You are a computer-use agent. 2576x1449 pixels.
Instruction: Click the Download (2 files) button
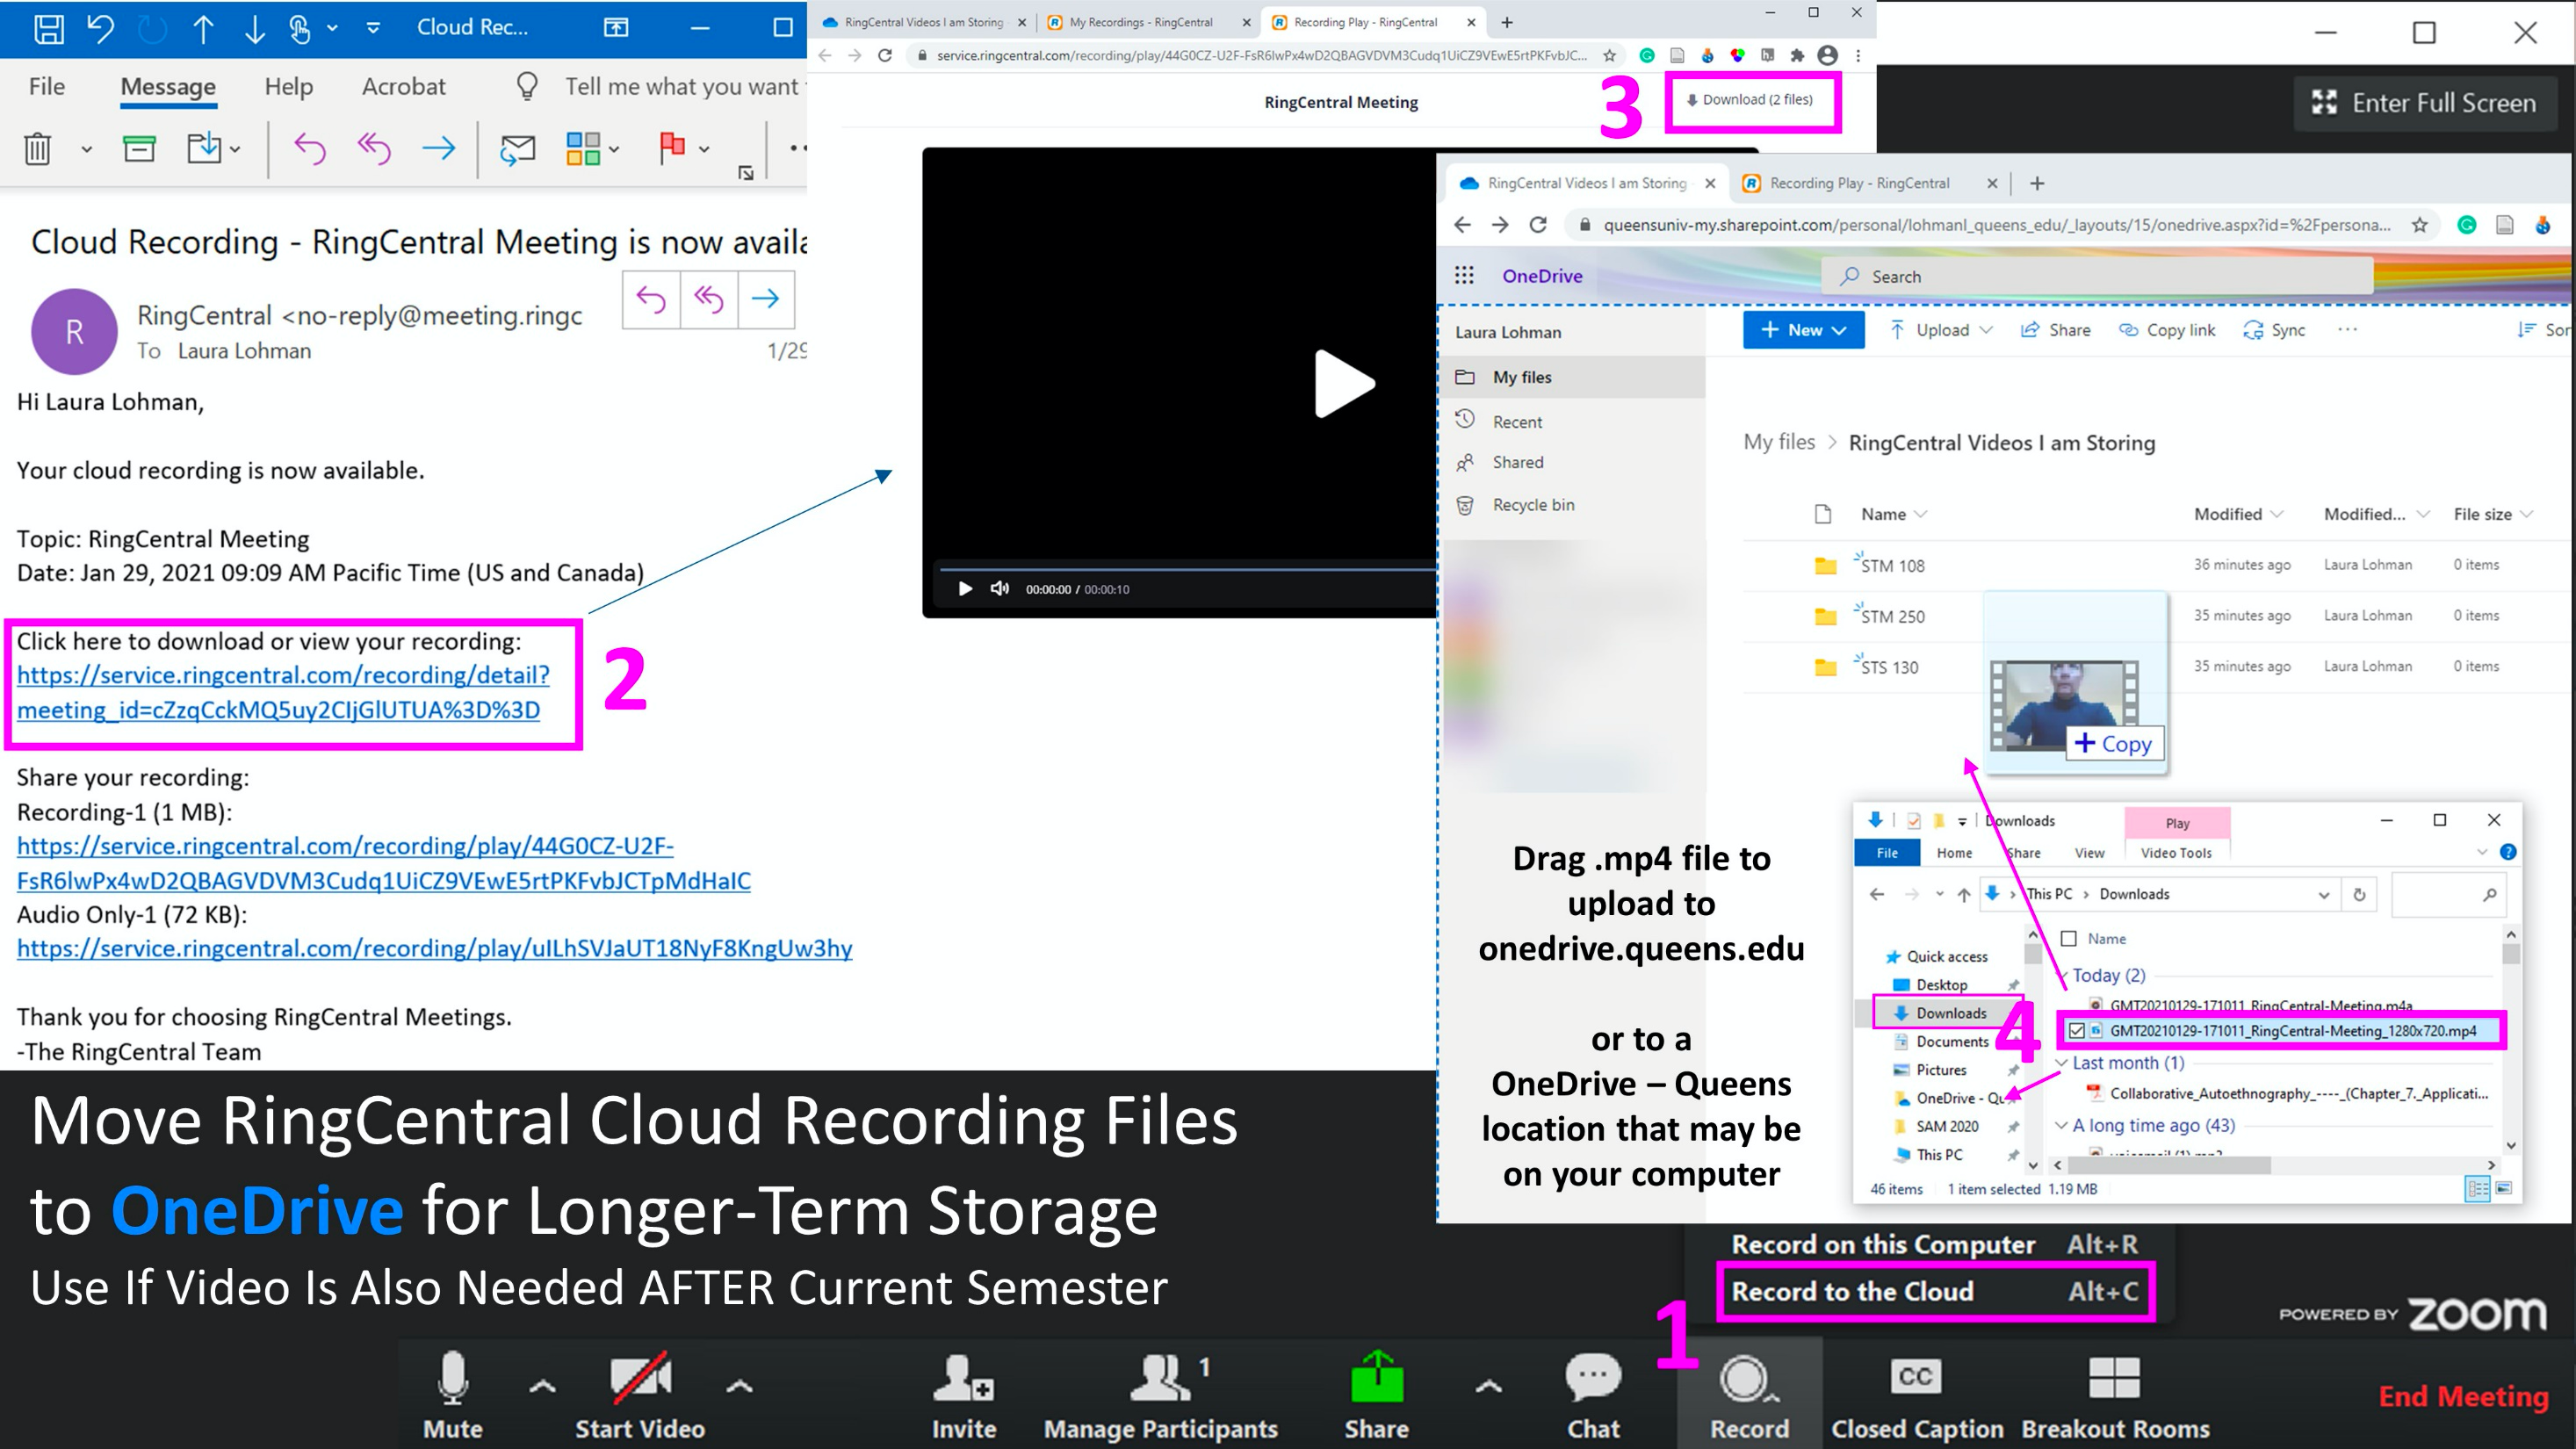[1750, 100]
